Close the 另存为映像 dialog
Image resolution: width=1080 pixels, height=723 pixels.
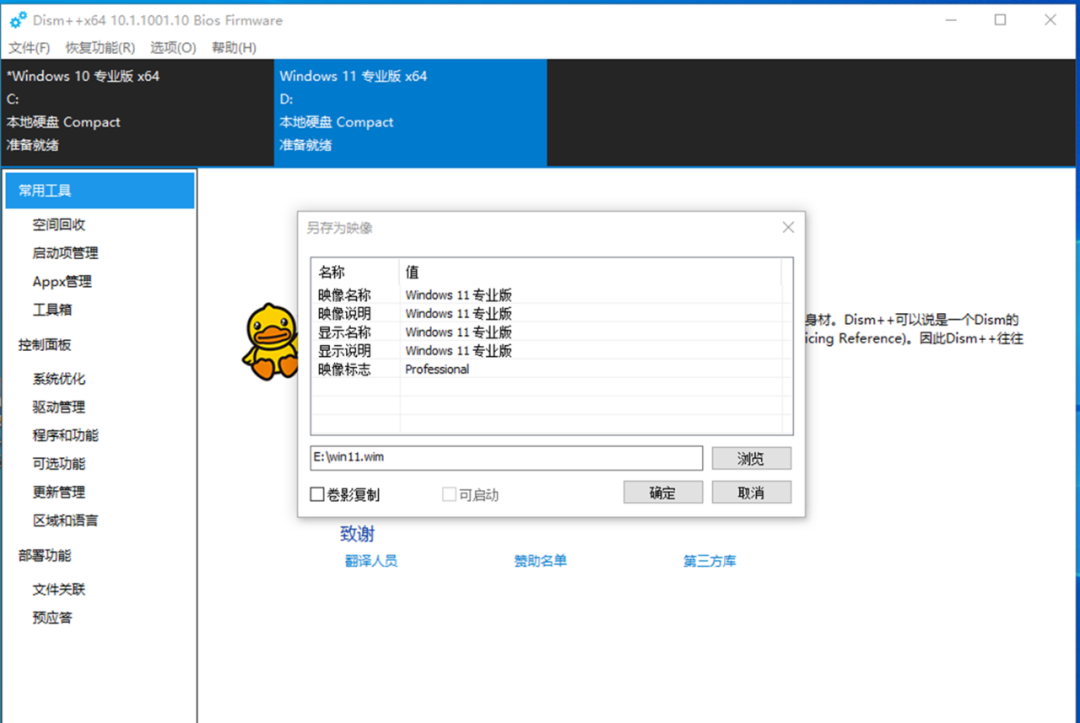[x=788, y=227]
